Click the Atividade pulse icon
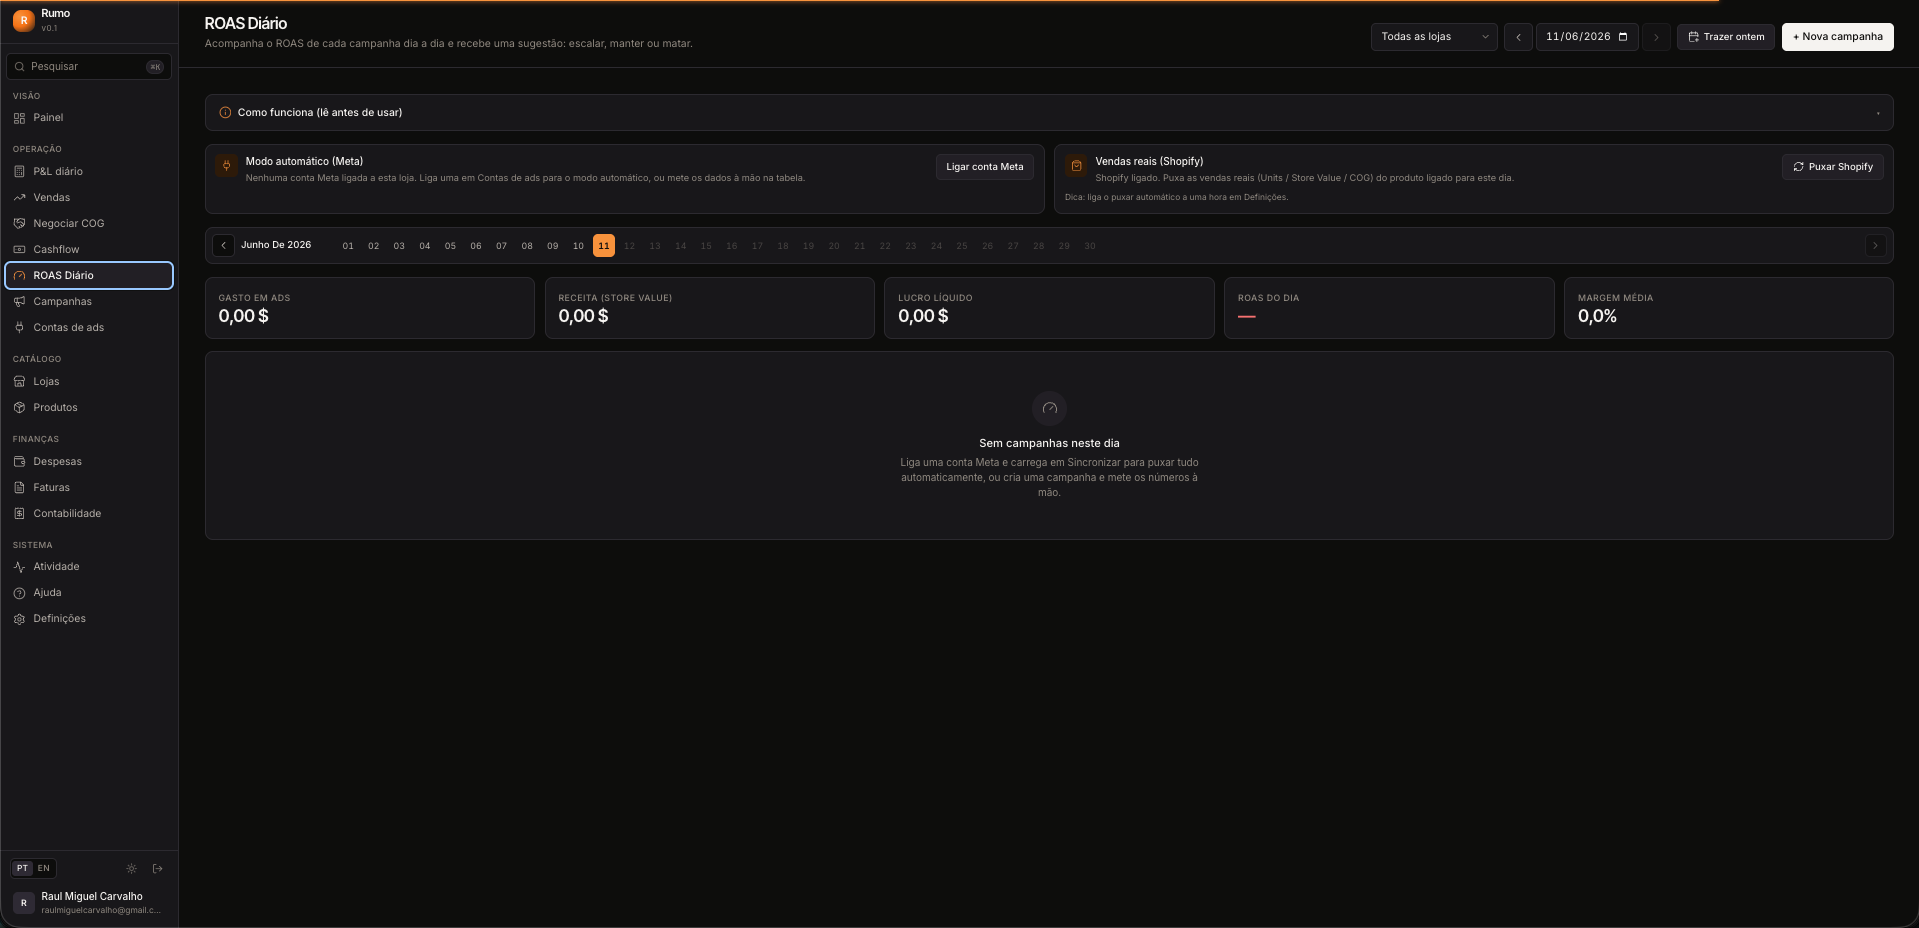The height and width of the screenshot is (928, 1919). click(x=19, y=567)
